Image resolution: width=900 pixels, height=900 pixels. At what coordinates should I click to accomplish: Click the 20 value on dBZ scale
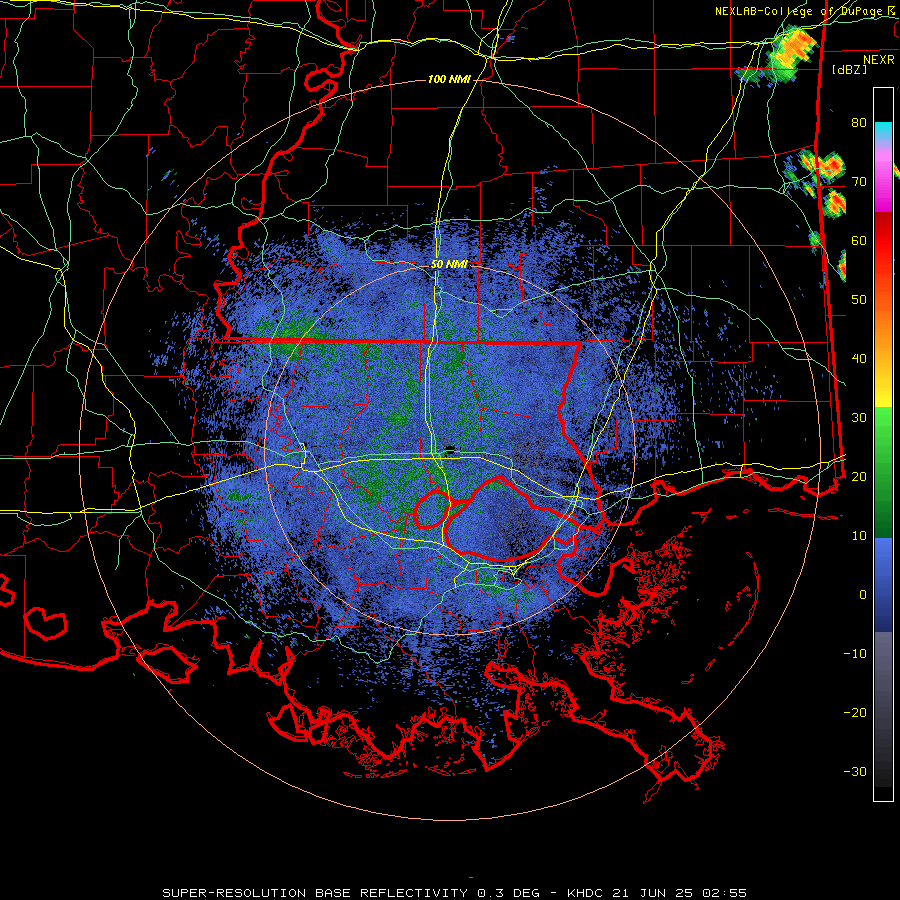pyautogui.click(x=859, y=476)
